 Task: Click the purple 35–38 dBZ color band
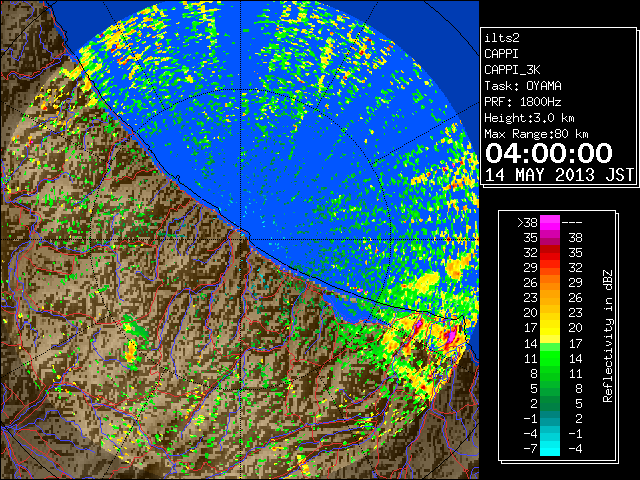(x=550, y=238)
